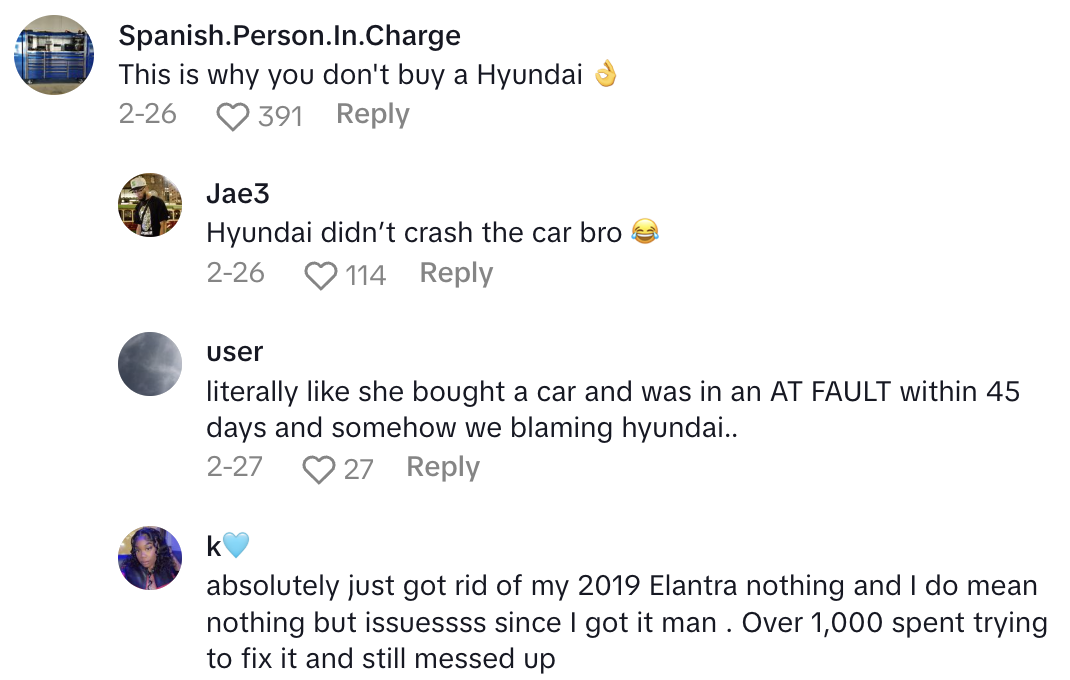This screenshot has width=1070, height=680.
Task: Click the 'user' username
Action: pos(235,352)
